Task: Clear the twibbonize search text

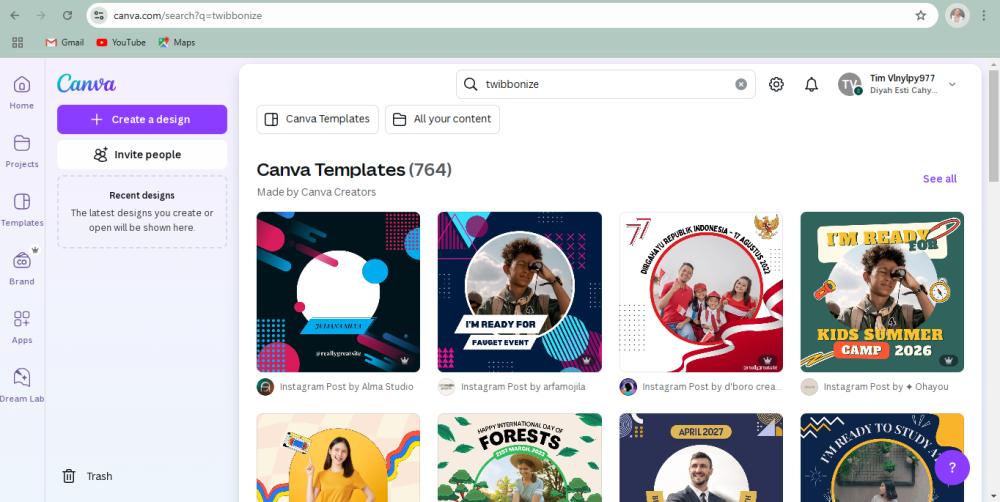Action: click(740, 84)
